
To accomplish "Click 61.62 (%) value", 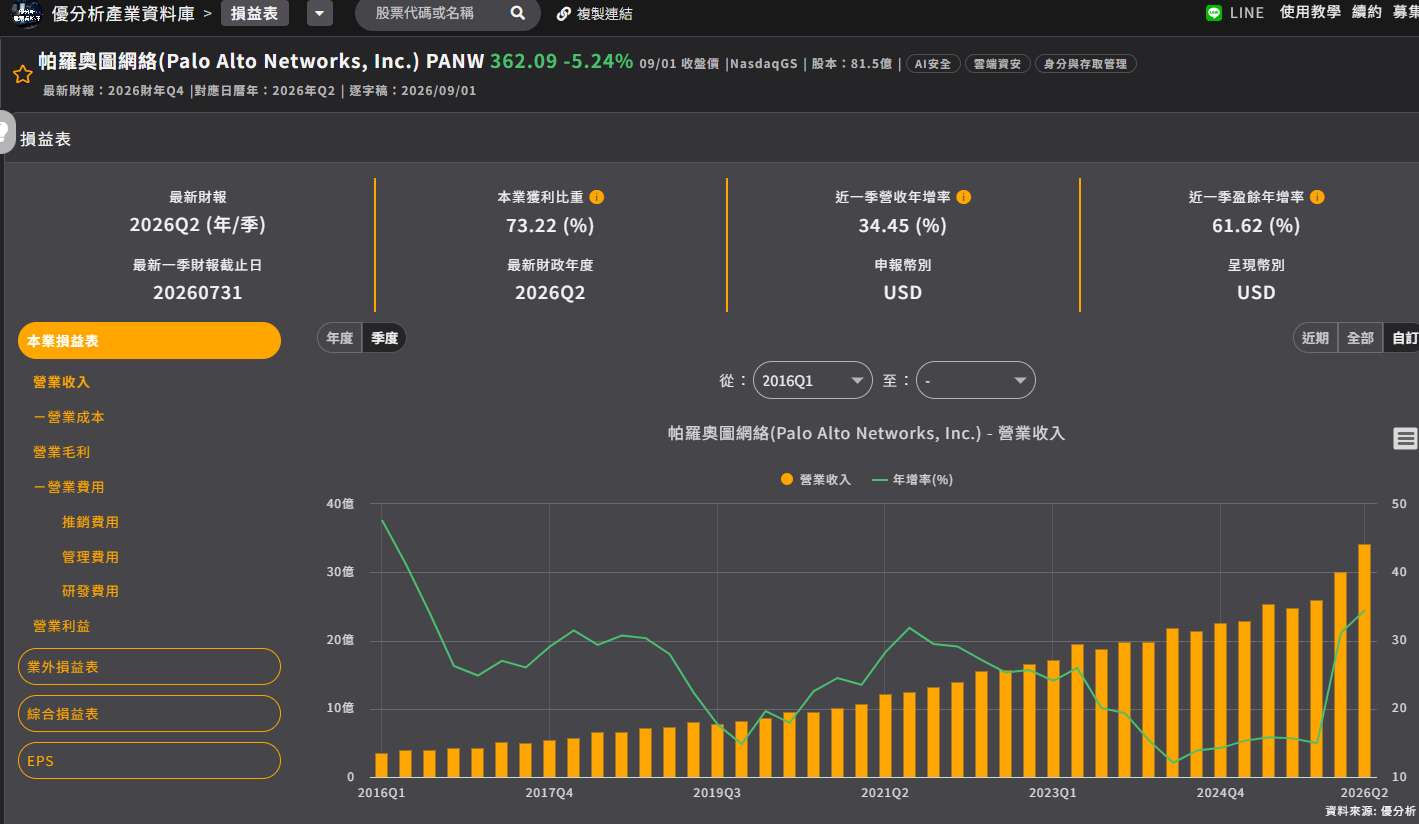I will point(1256,225).
